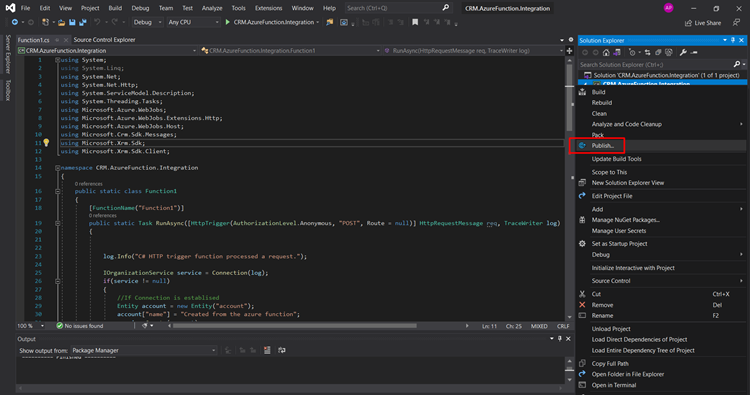
Task: Click the user account avatar
Action: pyautogui.click(x=668, y=8)
